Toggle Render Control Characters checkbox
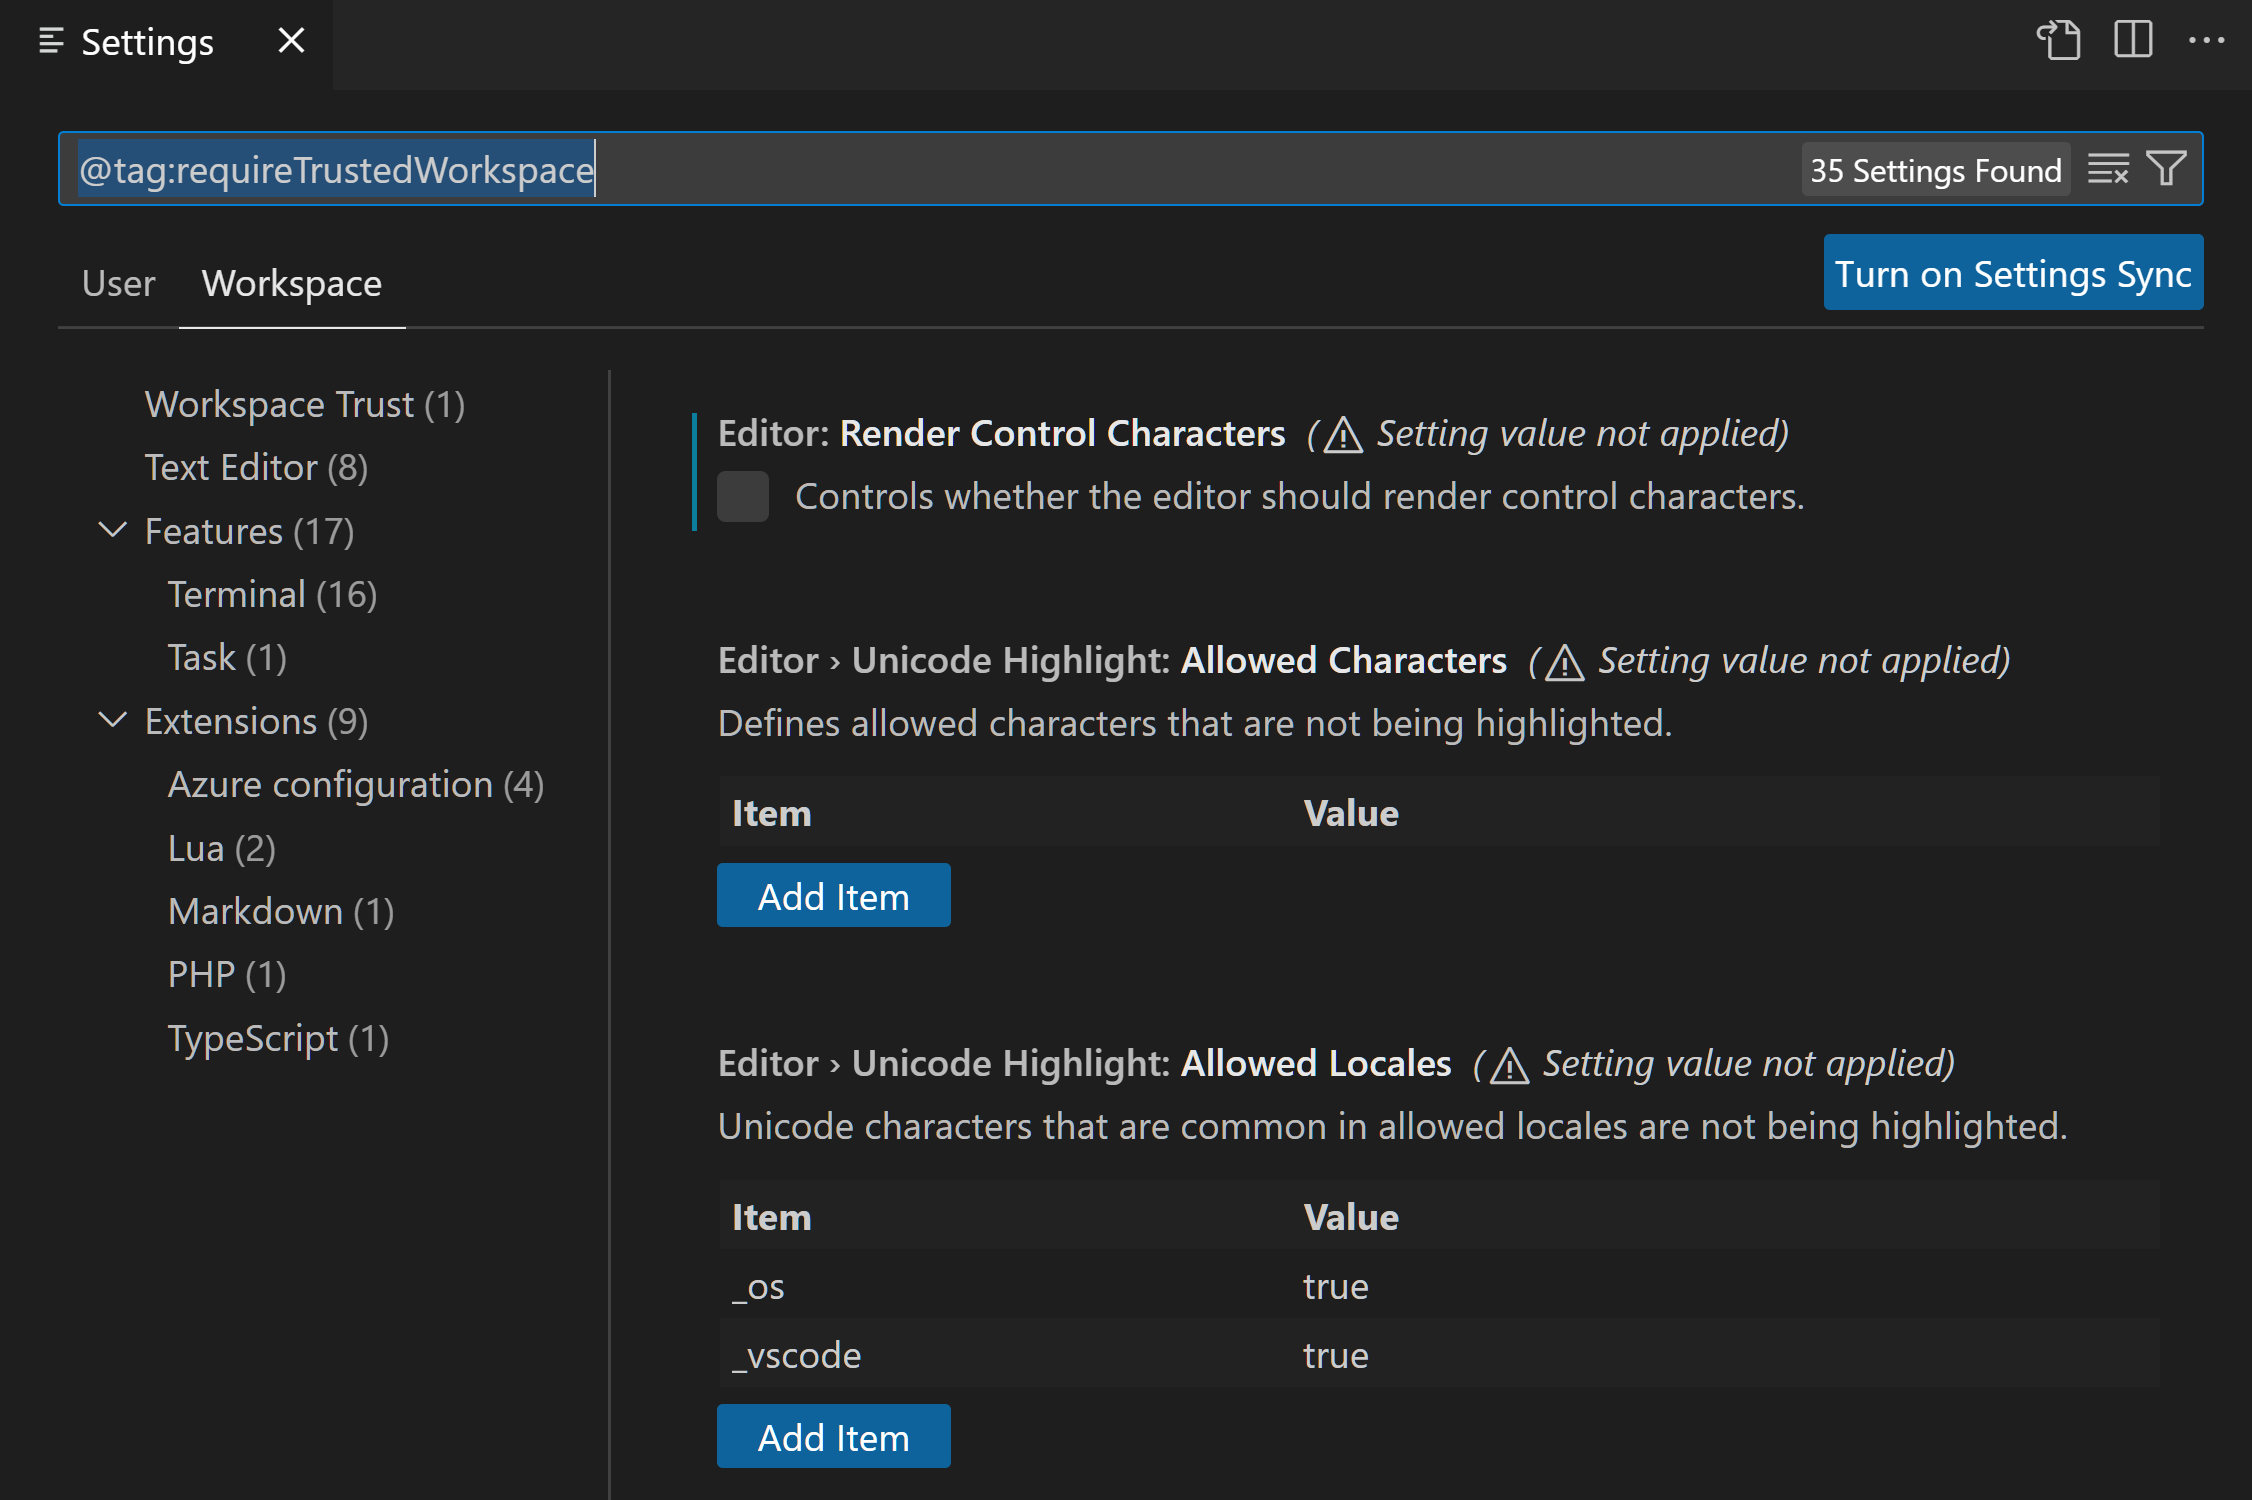This screenshot has width=2252, height=1500. (x=742, y=496)
